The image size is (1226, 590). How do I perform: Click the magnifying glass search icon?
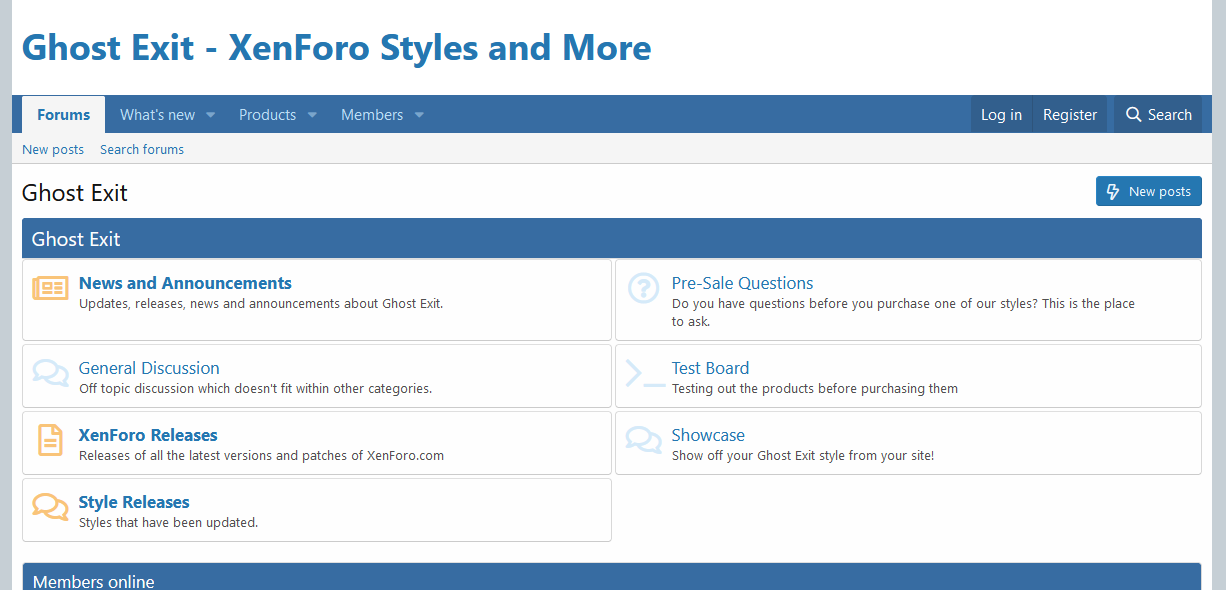tap(1133, 115)
